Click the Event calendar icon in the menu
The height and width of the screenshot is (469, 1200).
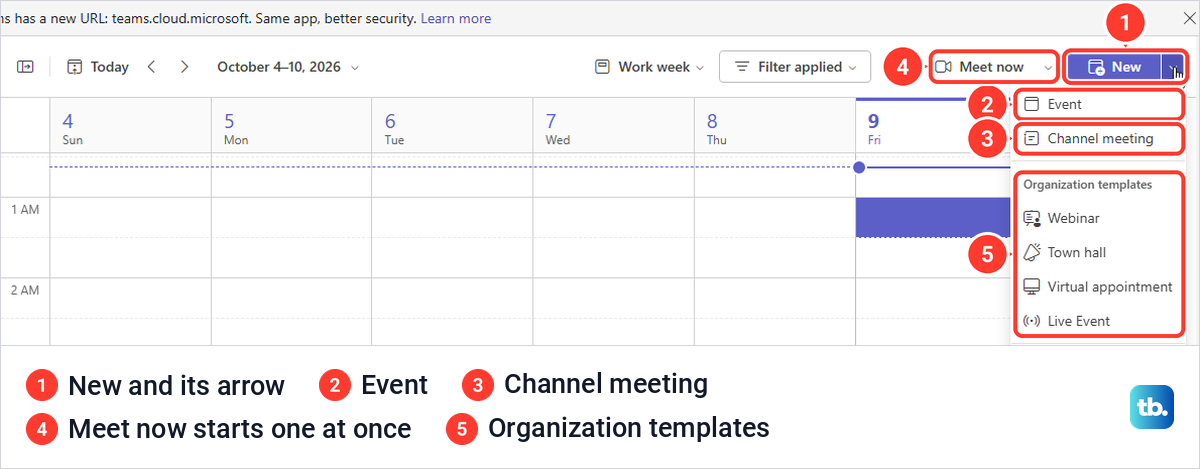[1032, 104]
